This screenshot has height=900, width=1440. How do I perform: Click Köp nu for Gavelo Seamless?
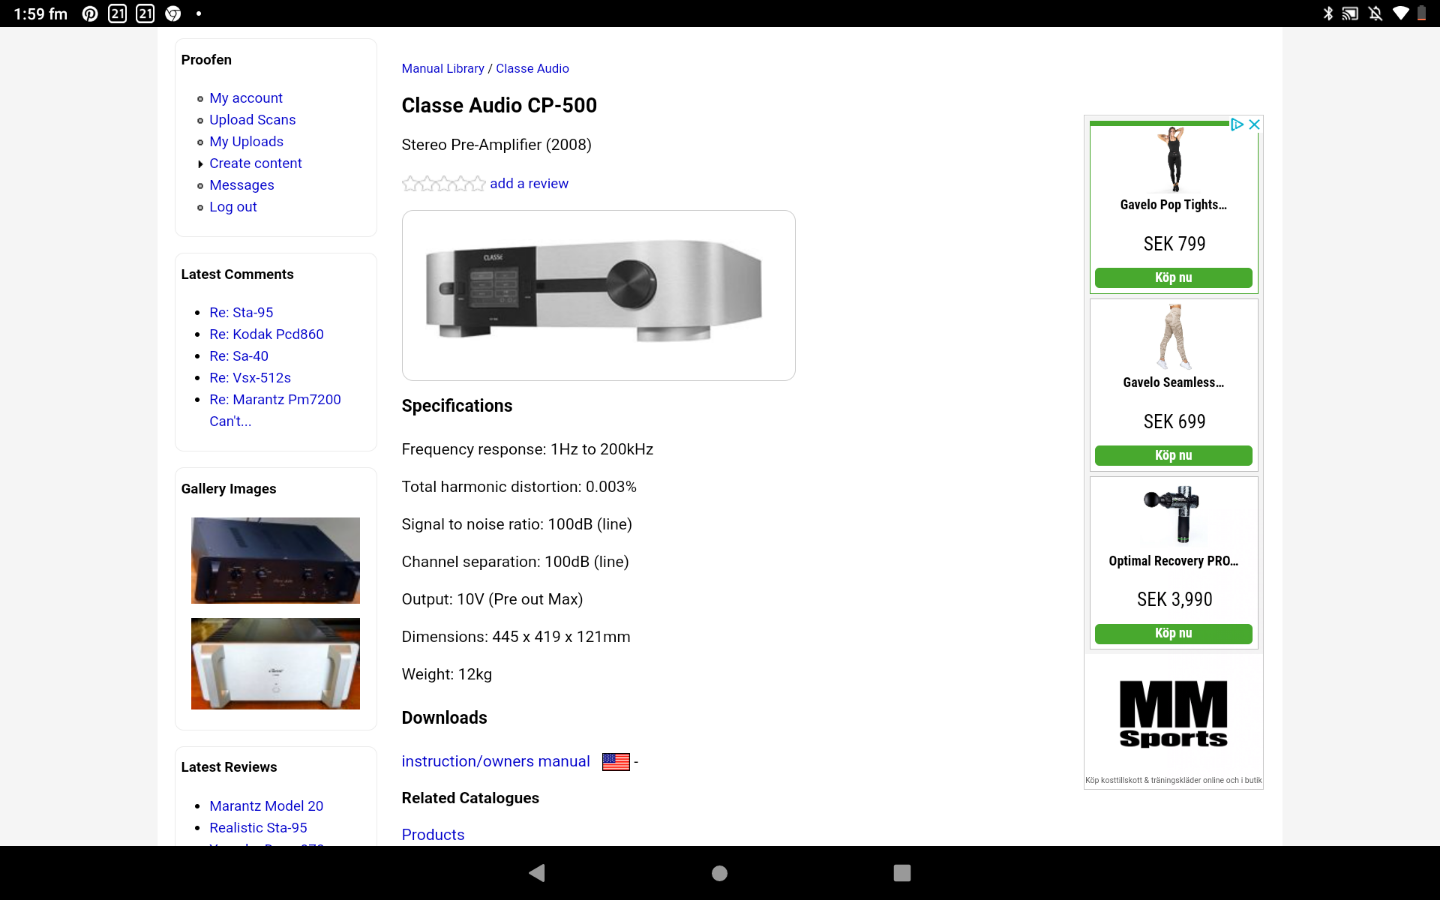pos(1173,456)
